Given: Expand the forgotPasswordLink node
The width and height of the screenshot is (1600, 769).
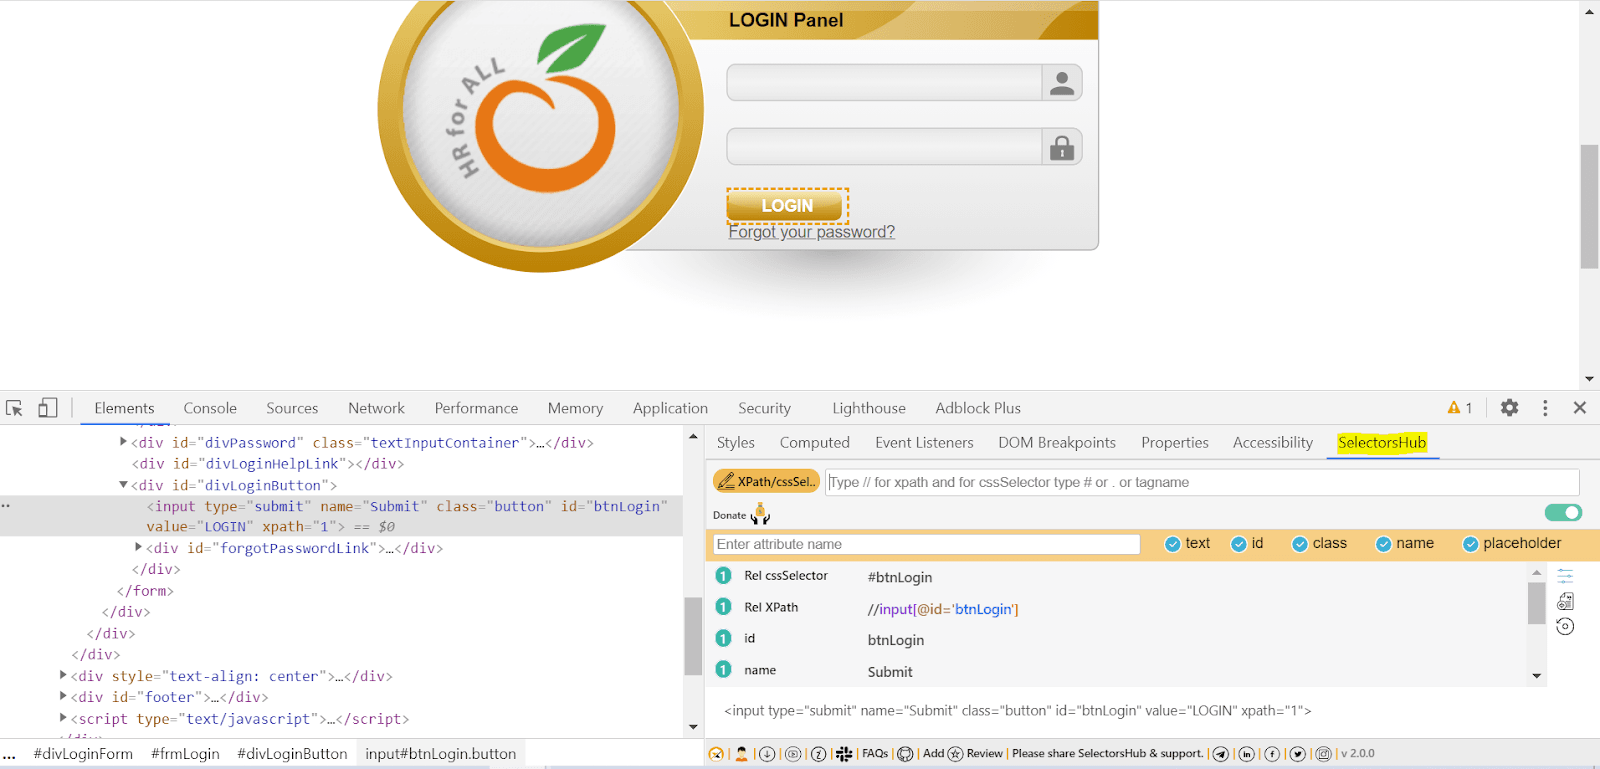Looking at the screenshot, I should click(x=138, y=547).
